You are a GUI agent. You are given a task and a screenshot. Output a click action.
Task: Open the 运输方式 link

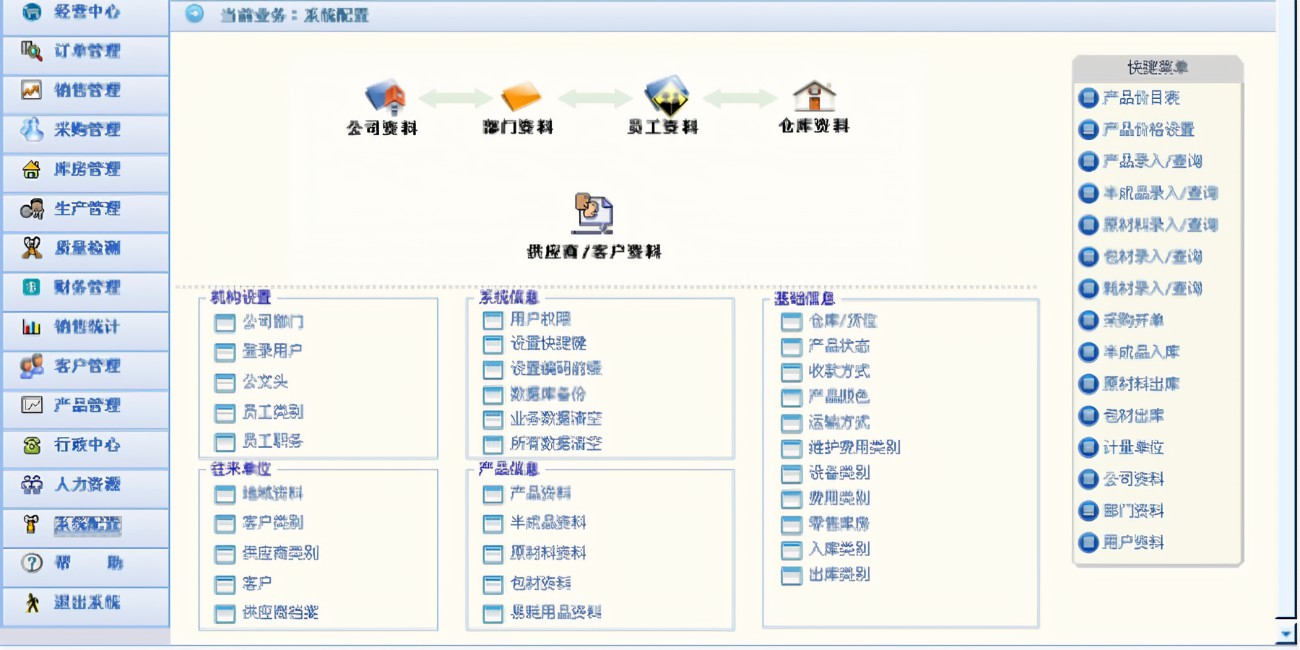click(x=839, y=422)
